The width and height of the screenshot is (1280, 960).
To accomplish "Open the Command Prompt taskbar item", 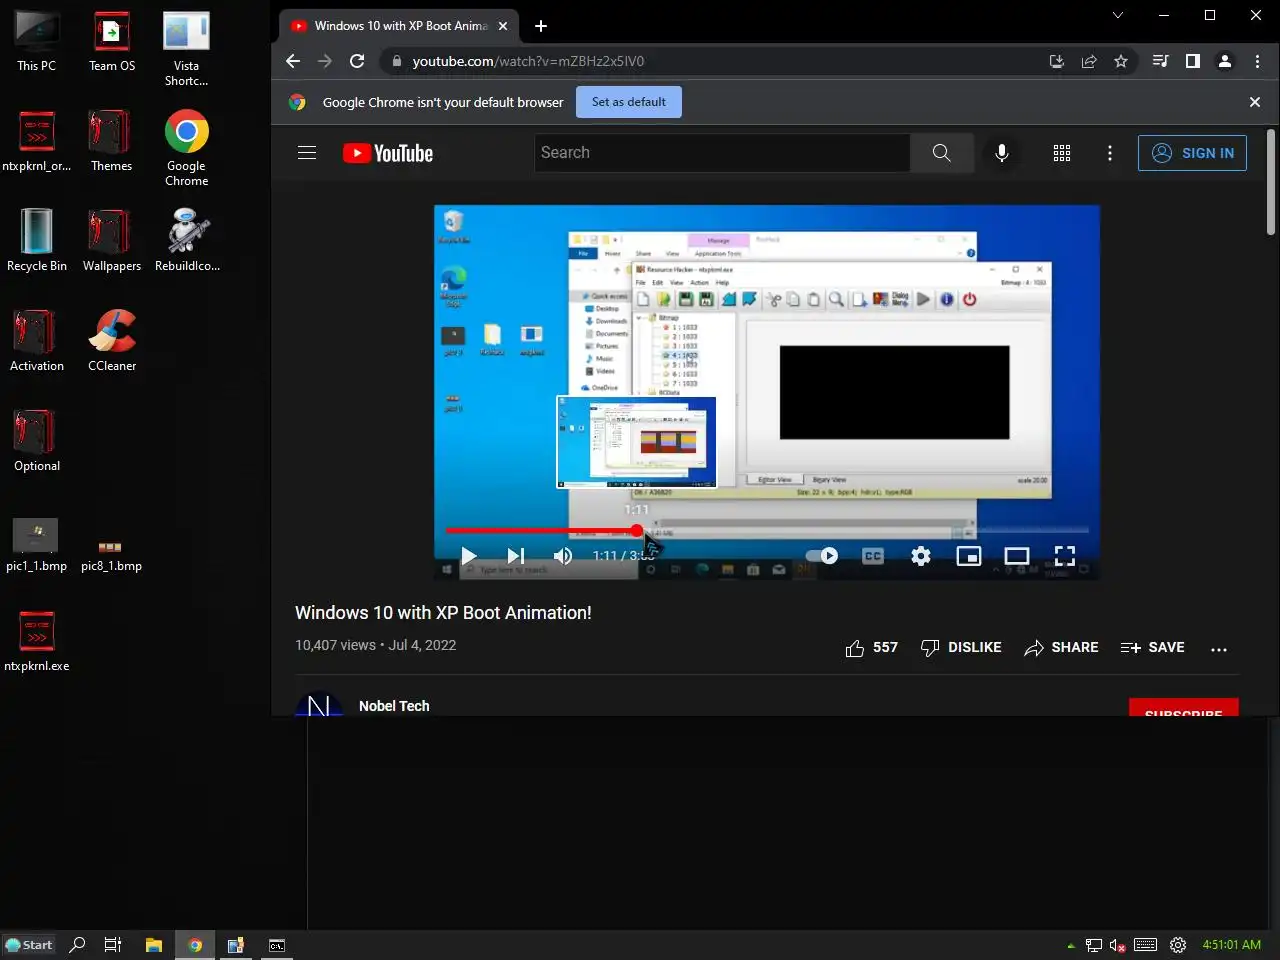I will 277,945.
